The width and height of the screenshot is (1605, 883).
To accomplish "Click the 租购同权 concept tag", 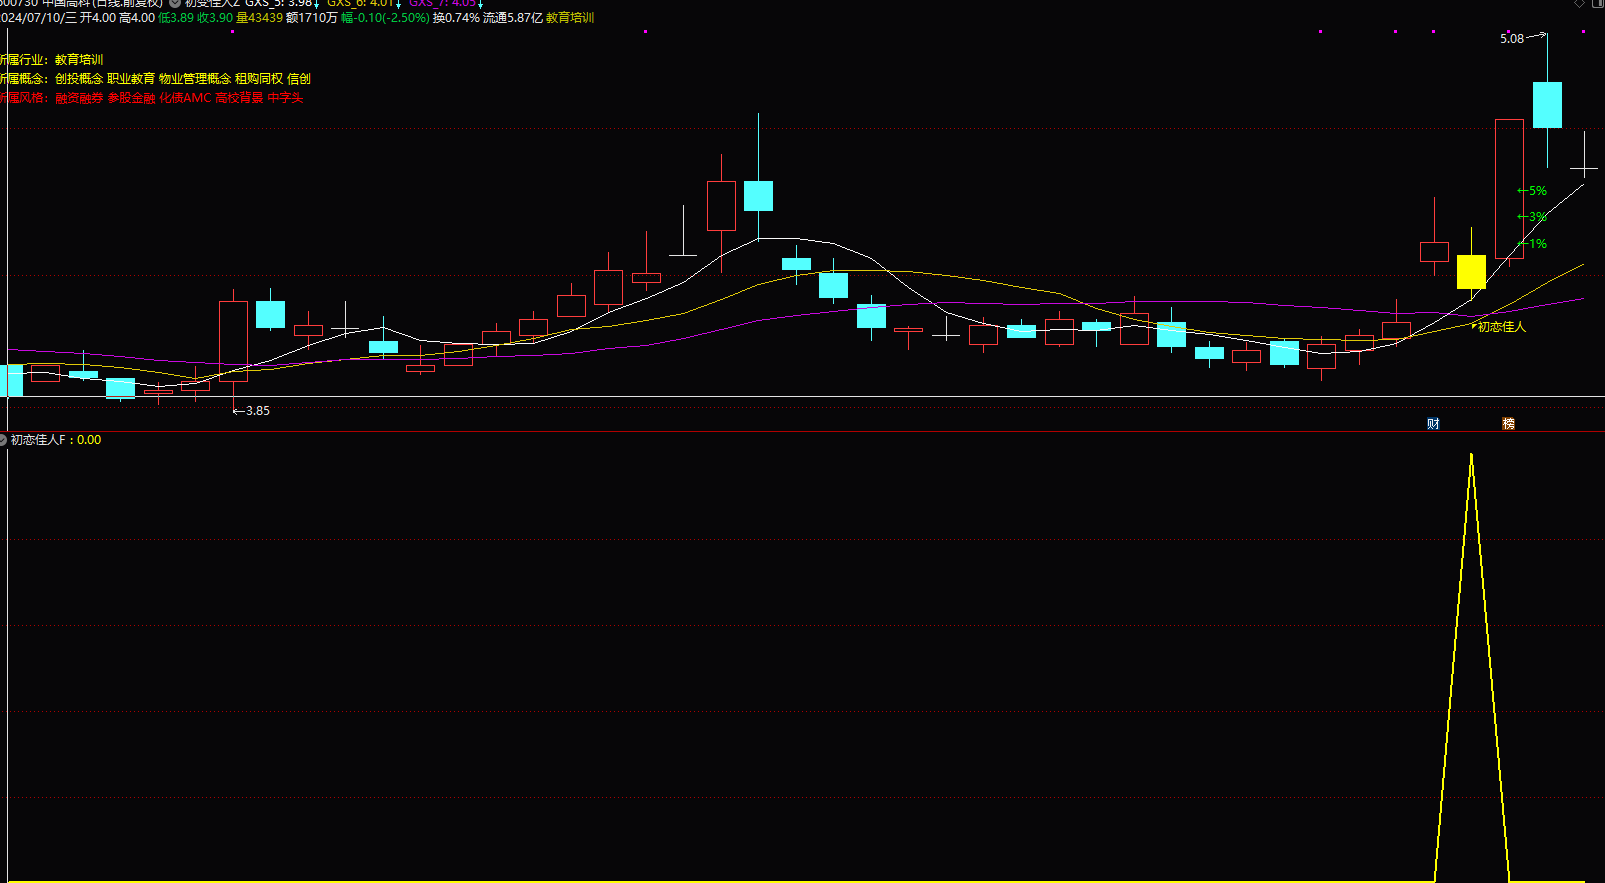I will (x=259, y=78).
